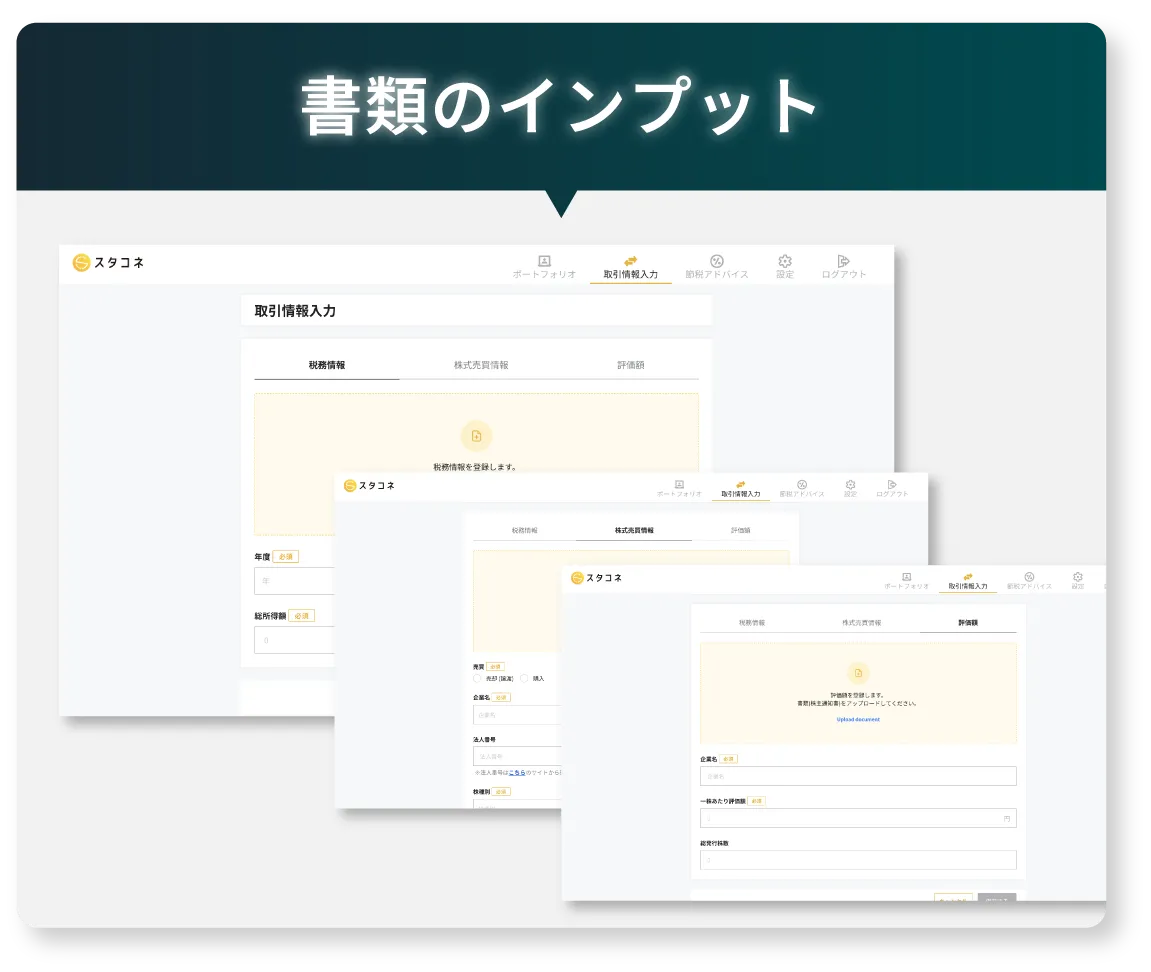Click the 取引情報入力 arrows icon in the rearmost window
Image resolution: width=1151 pixels, height=972 pixels.
pos(630,261)
